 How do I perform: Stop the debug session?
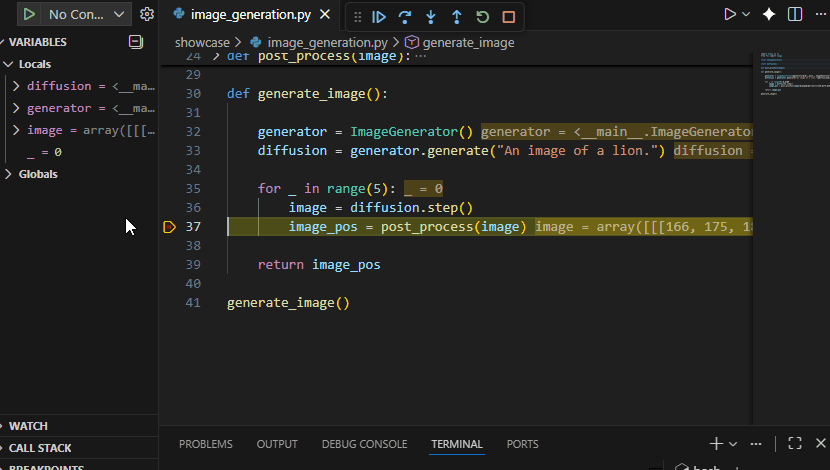[x=509, y=17]
